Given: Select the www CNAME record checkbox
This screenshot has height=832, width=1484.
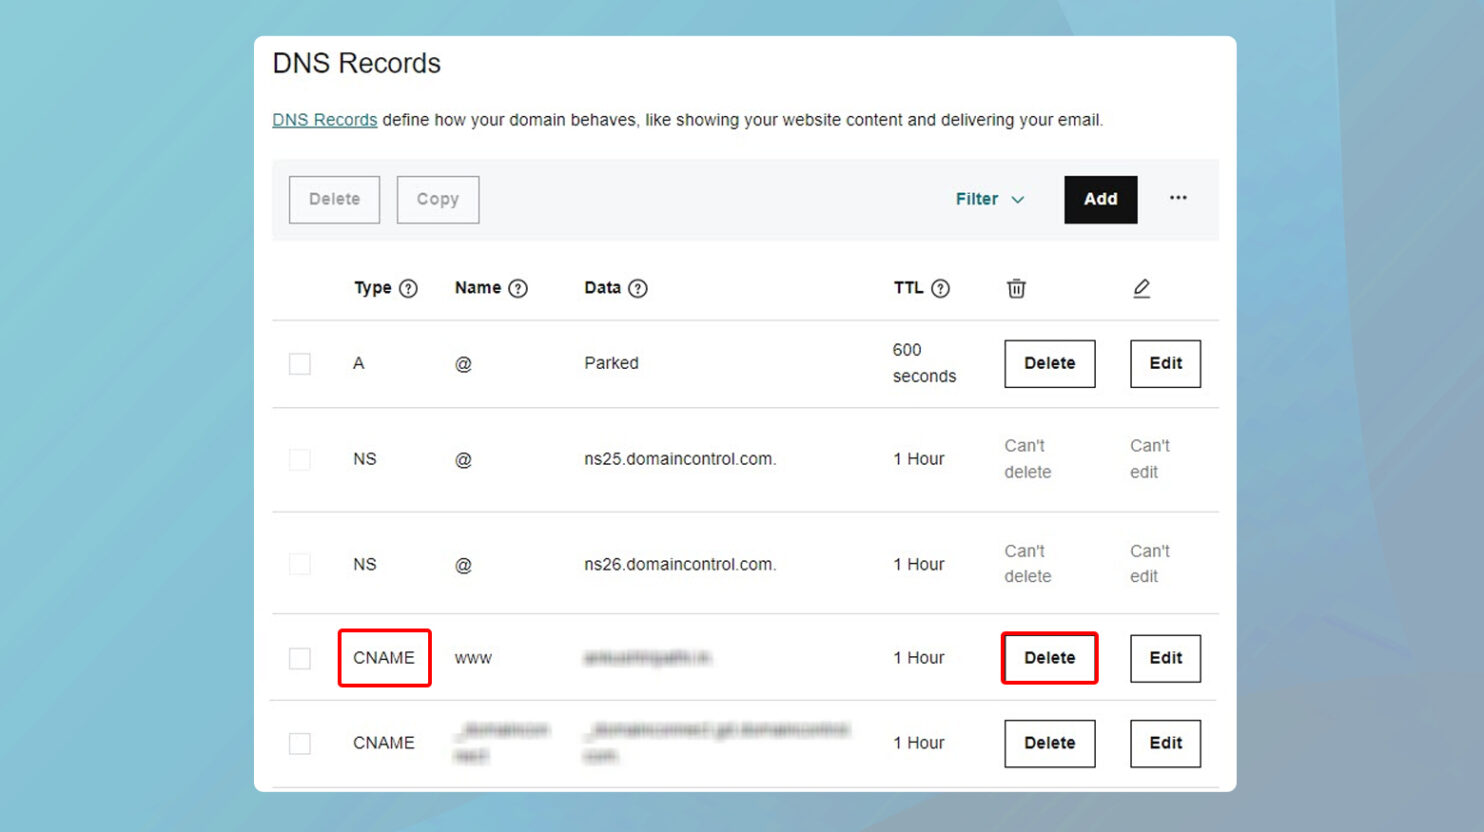Looking at the screenshot, I should 300,658.
